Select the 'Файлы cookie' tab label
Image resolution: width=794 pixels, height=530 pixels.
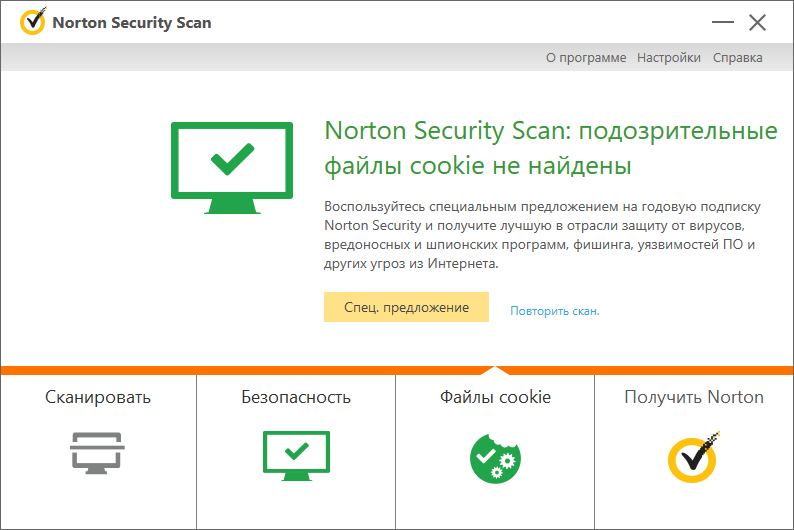[x=495, y=397]
